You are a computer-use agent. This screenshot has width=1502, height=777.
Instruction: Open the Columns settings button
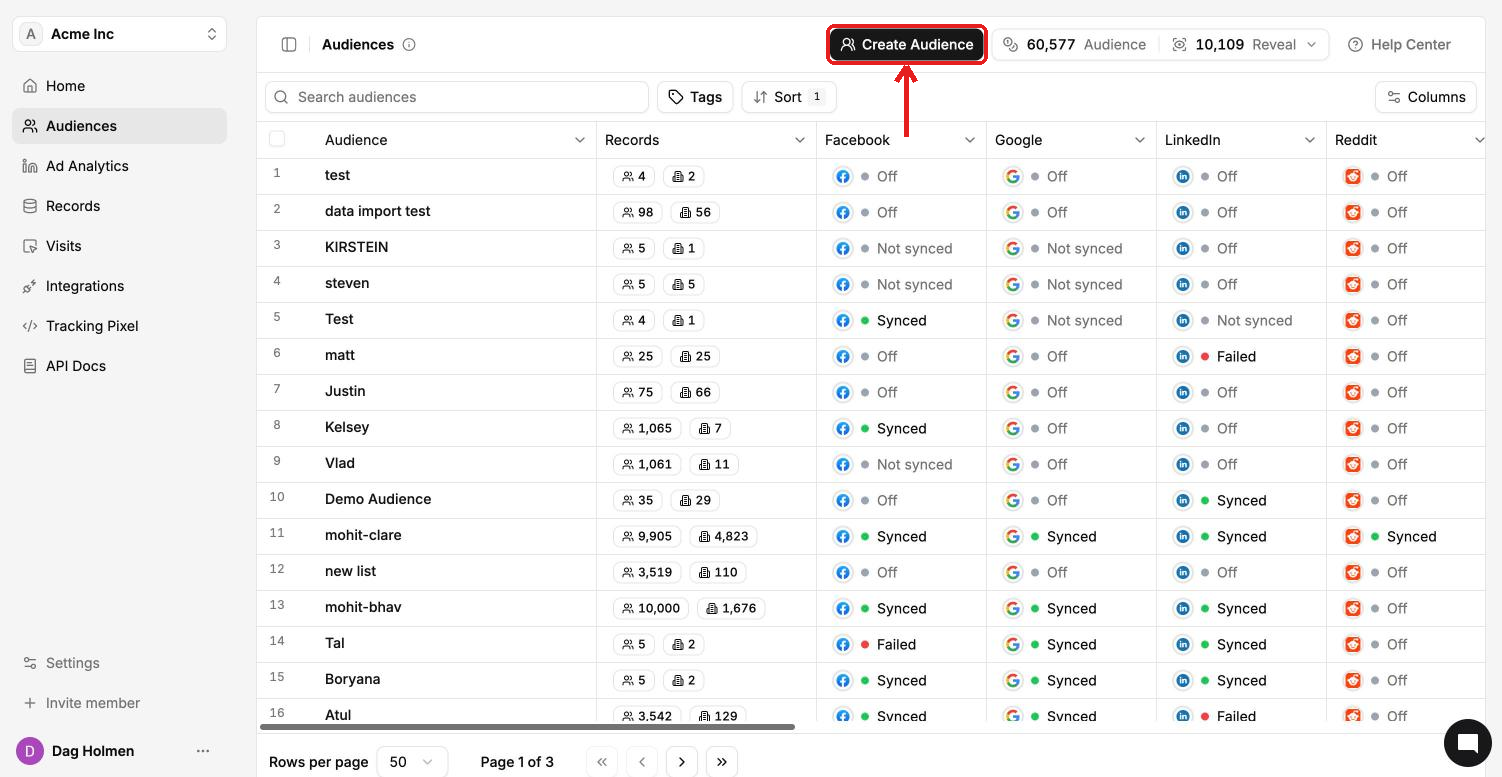coord(1426,97)
